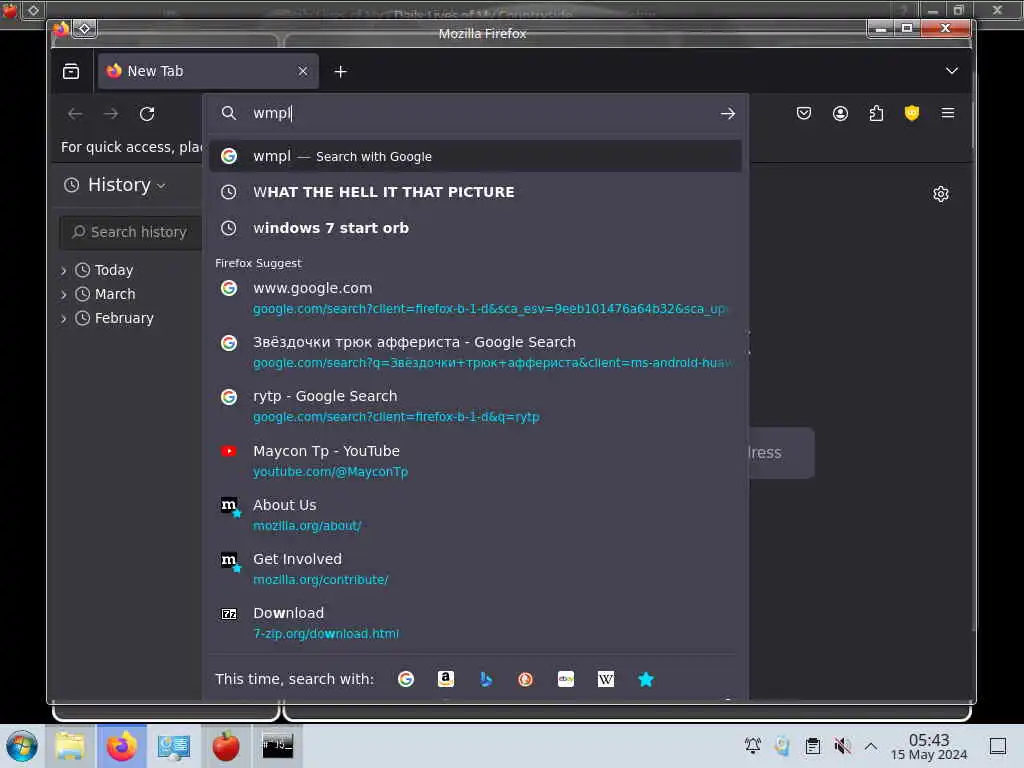Search this time with DuckDuckGo icon
This screenshot has width=1024, height=768.
point(526,679)
